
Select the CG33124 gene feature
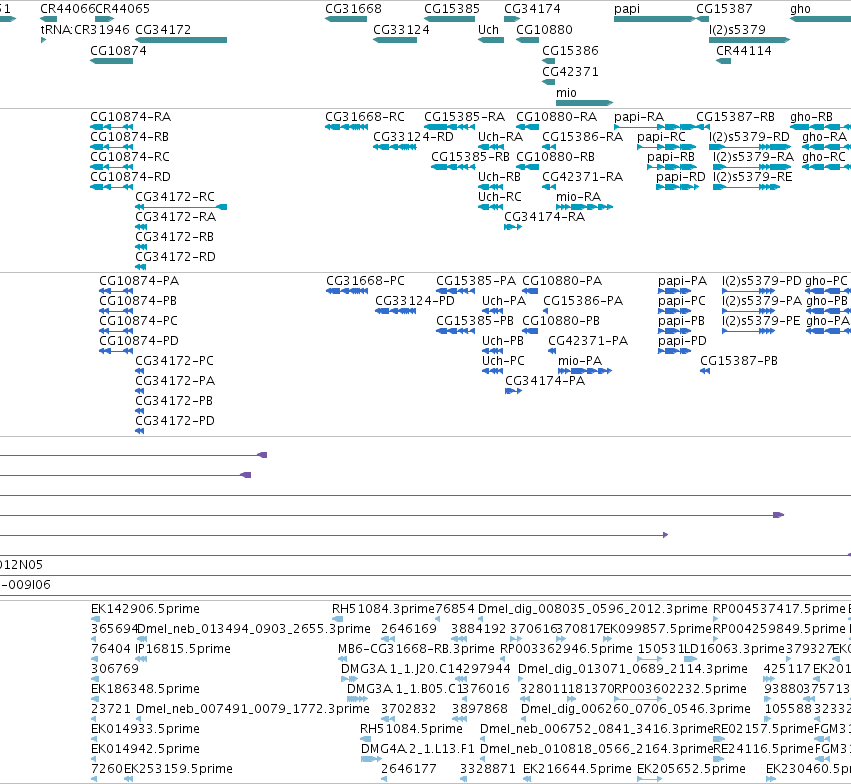coord(395,40)
